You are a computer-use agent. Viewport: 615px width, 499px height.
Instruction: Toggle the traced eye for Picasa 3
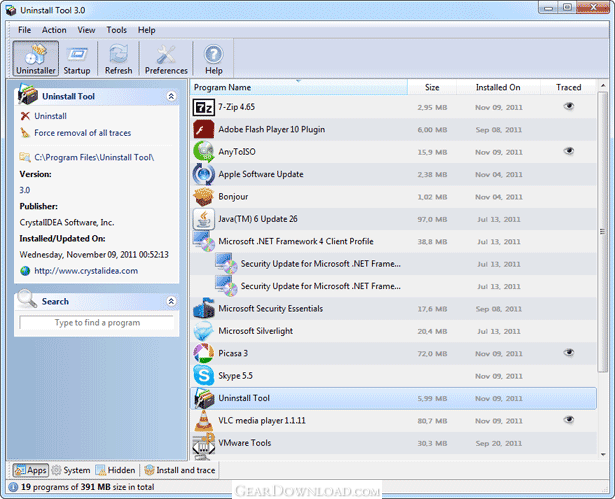pos(568,352)
